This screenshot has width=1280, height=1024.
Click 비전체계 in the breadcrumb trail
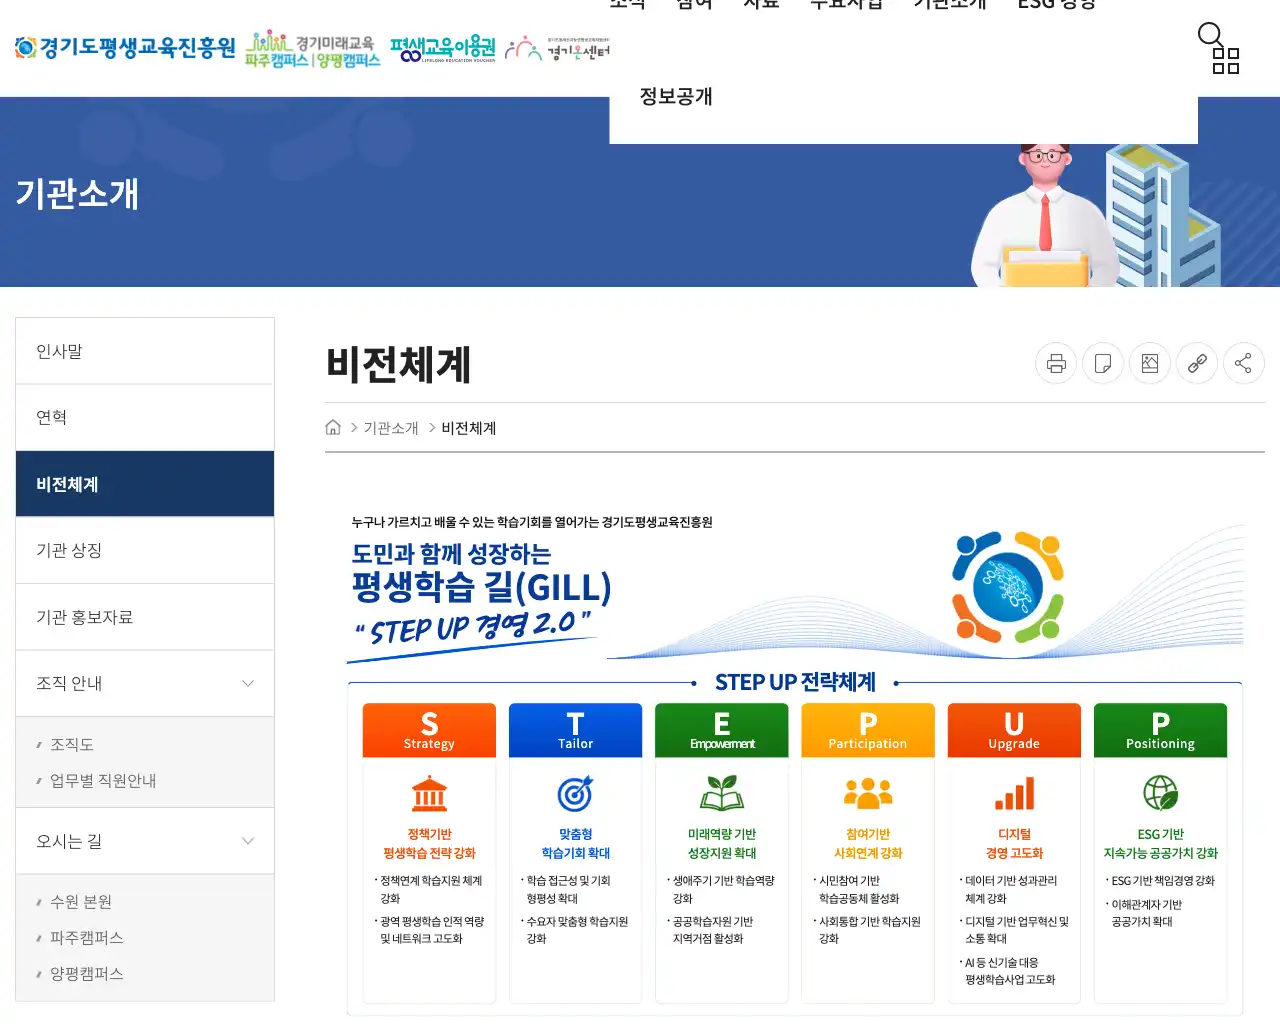(x=469, y=428)
